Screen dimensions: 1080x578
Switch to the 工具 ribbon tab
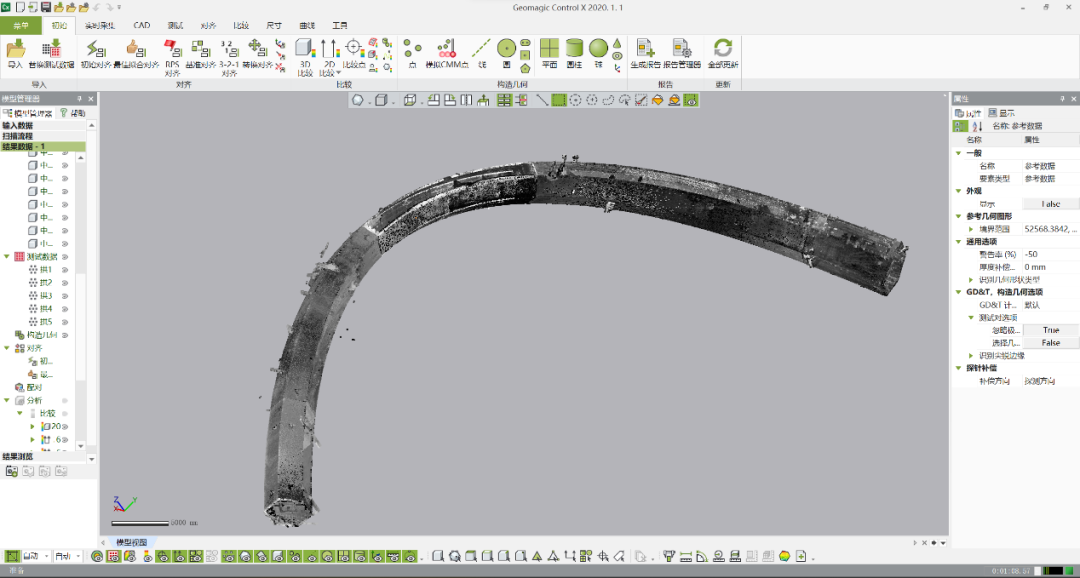[340, 25]
